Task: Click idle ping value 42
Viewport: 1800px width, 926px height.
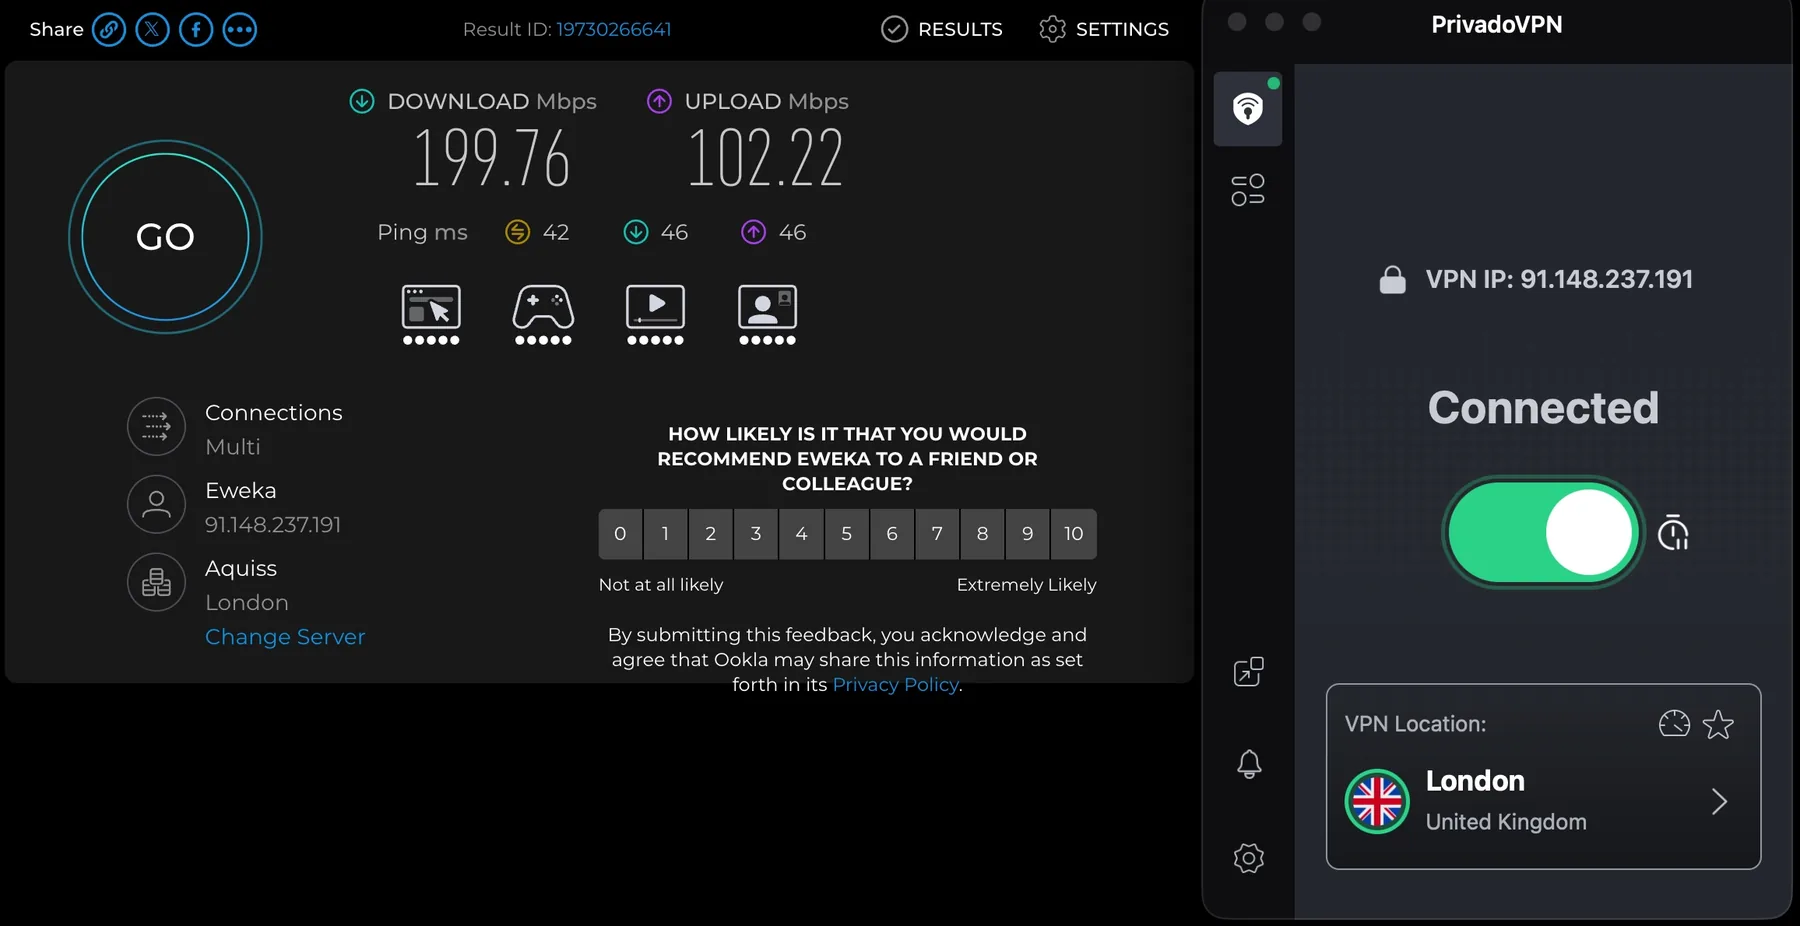Action: click(556, 232)
